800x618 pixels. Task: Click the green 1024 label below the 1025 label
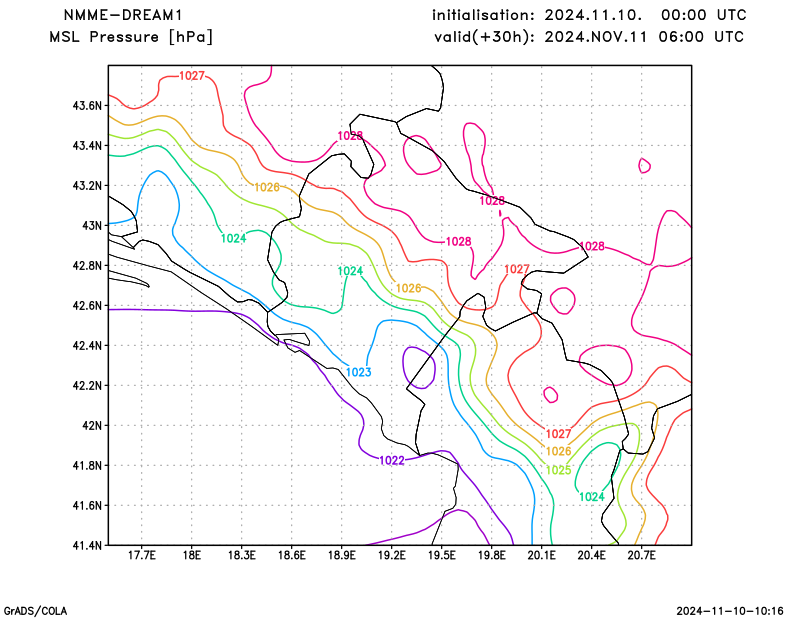[592, 497]
